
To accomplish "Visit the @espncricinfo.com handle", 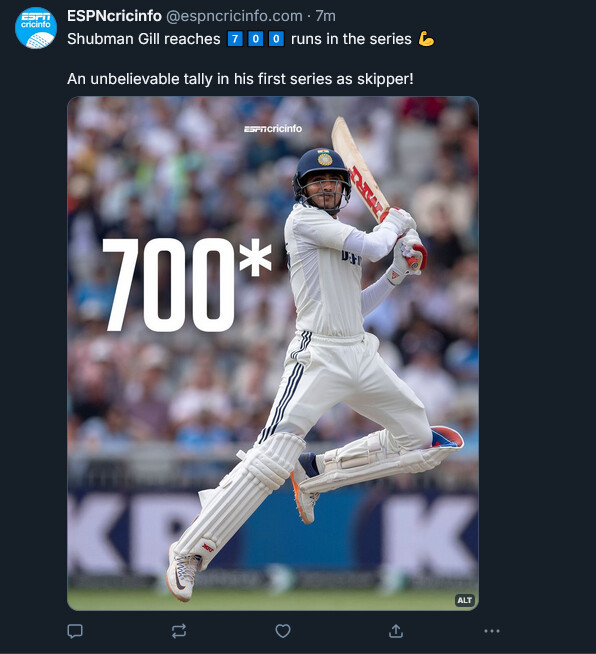I will pyautogui.click(x=234, y=16).
